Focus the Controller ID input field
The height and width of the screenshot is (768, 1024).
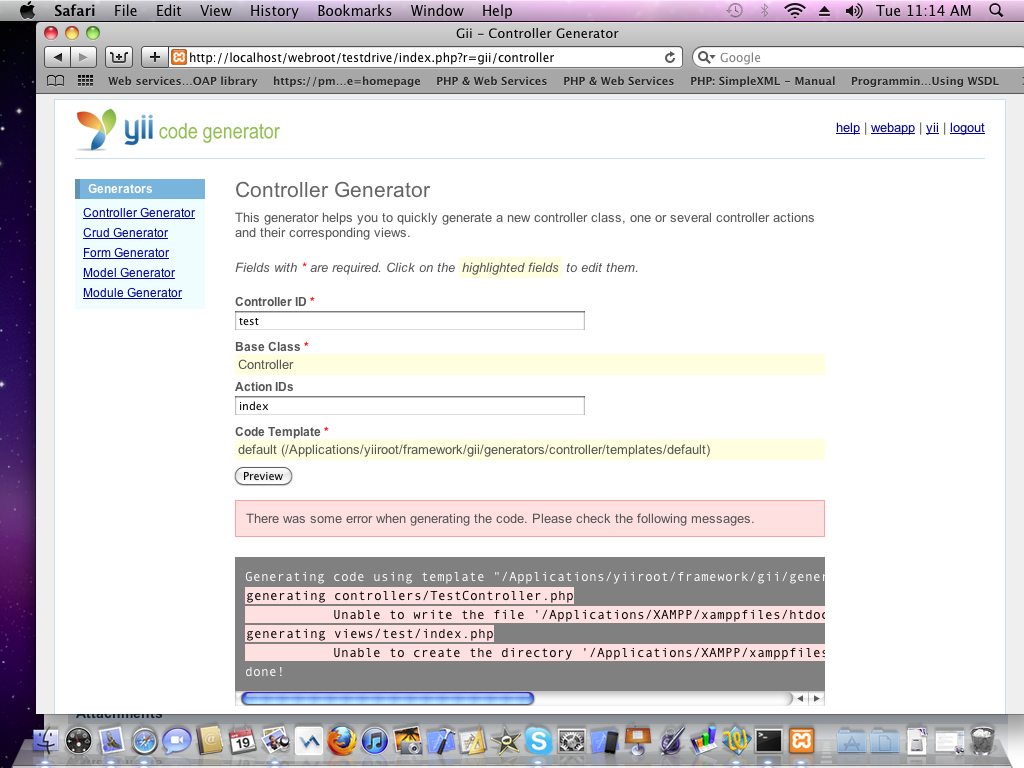pos(409,321)
